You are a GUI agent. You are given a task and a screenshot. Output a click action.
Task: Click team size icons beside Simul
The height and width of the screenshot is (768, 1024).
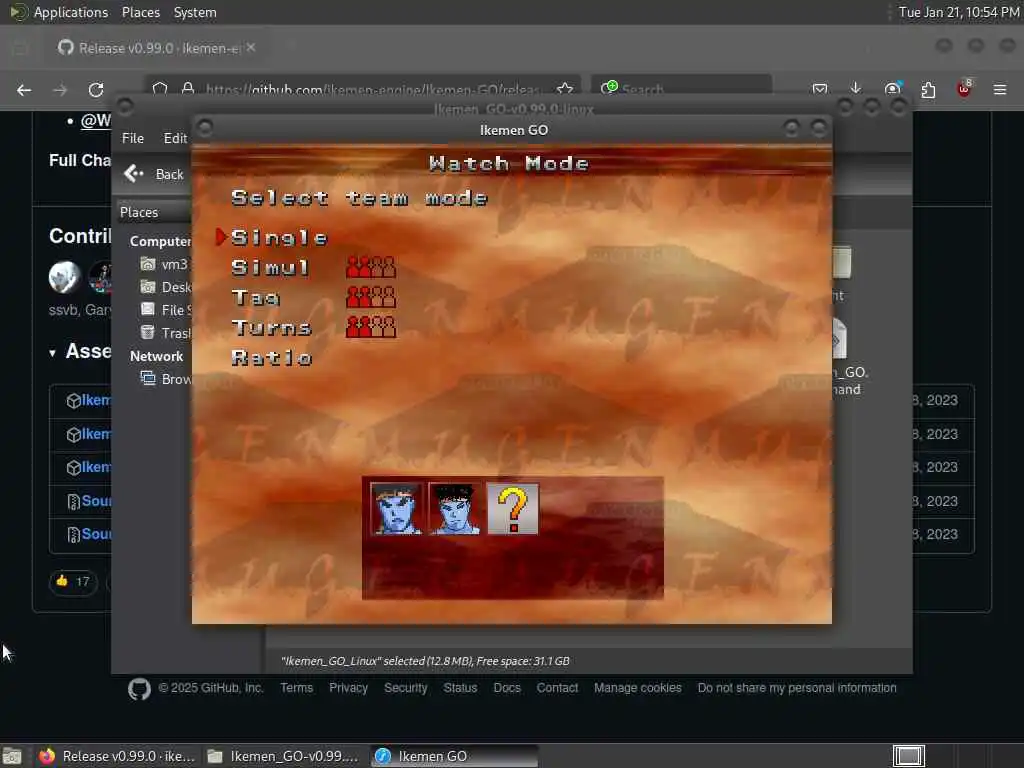(x=371, y=266)
